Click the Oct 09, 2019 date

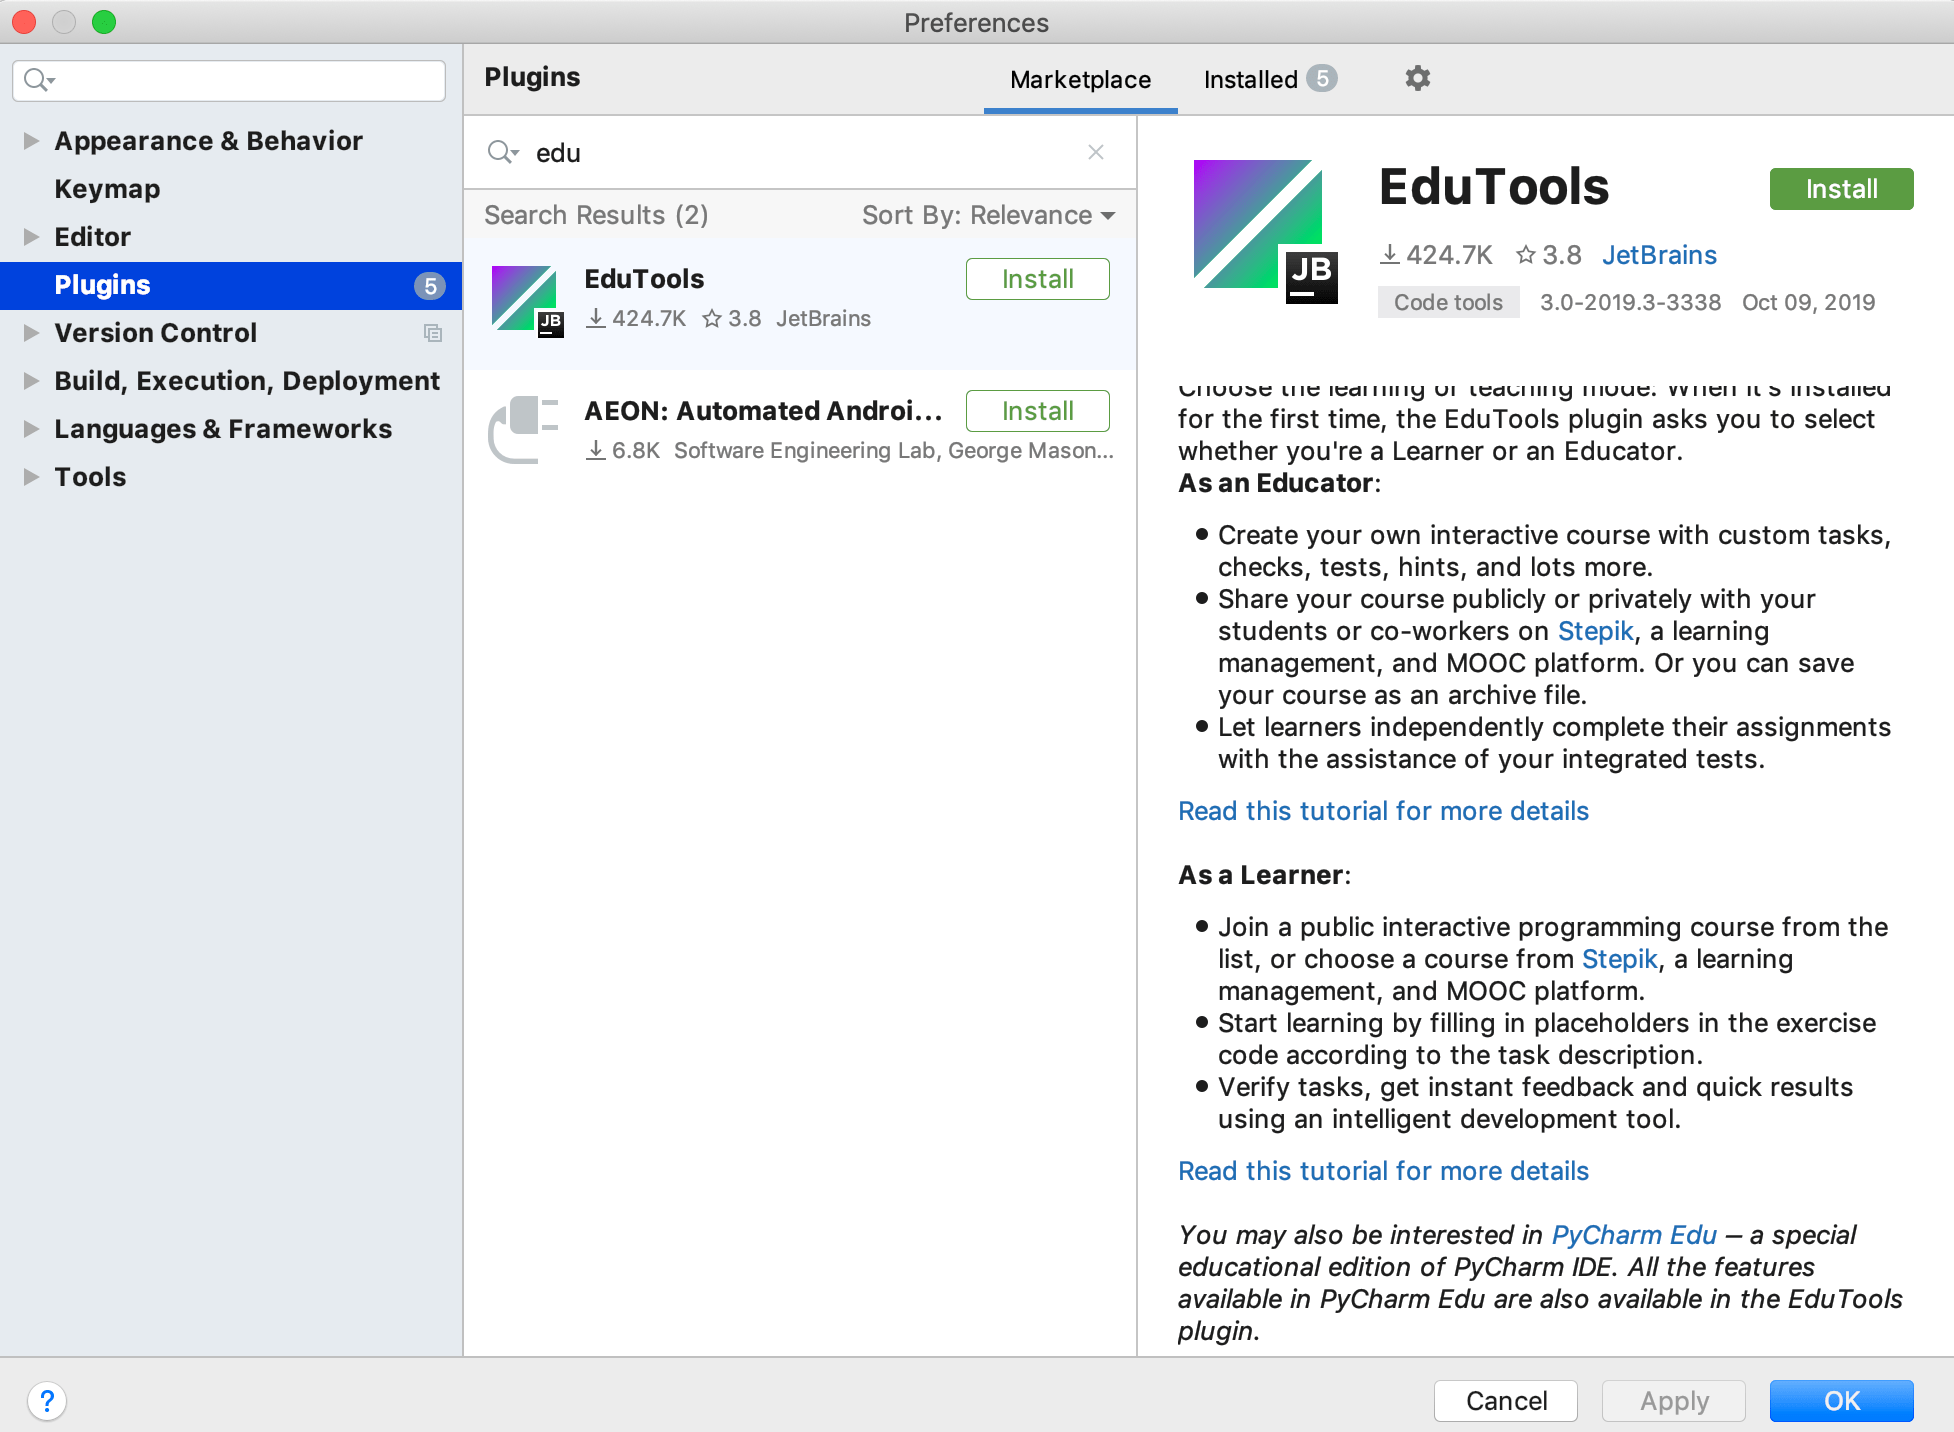point(1808,302)
